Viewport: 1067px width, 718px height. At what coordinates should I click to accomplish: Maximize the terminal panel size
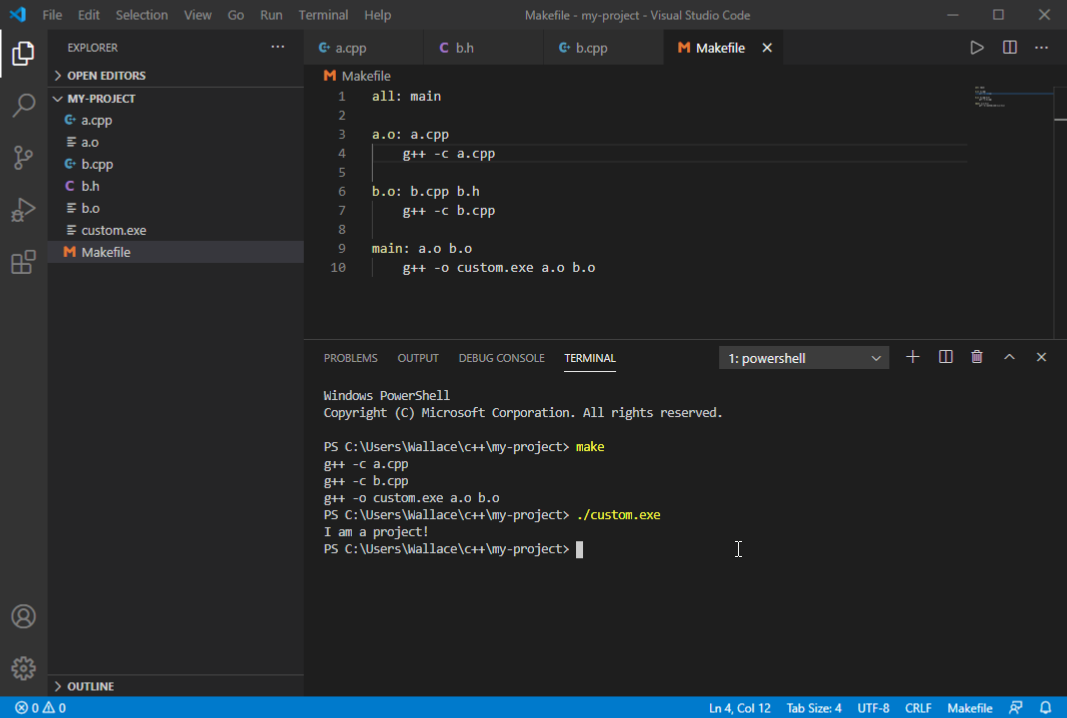[x=1009, y=357]
